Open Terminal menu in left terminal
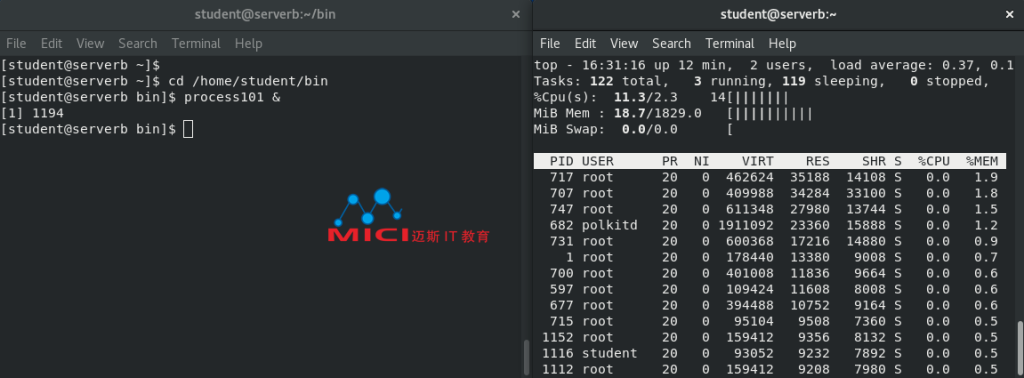Screen dimensions: 1024x378 (x=196, y=44)
